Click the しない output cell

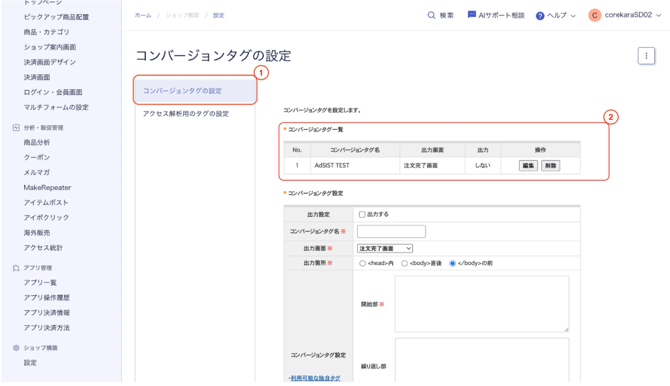[x=483, y=166]
